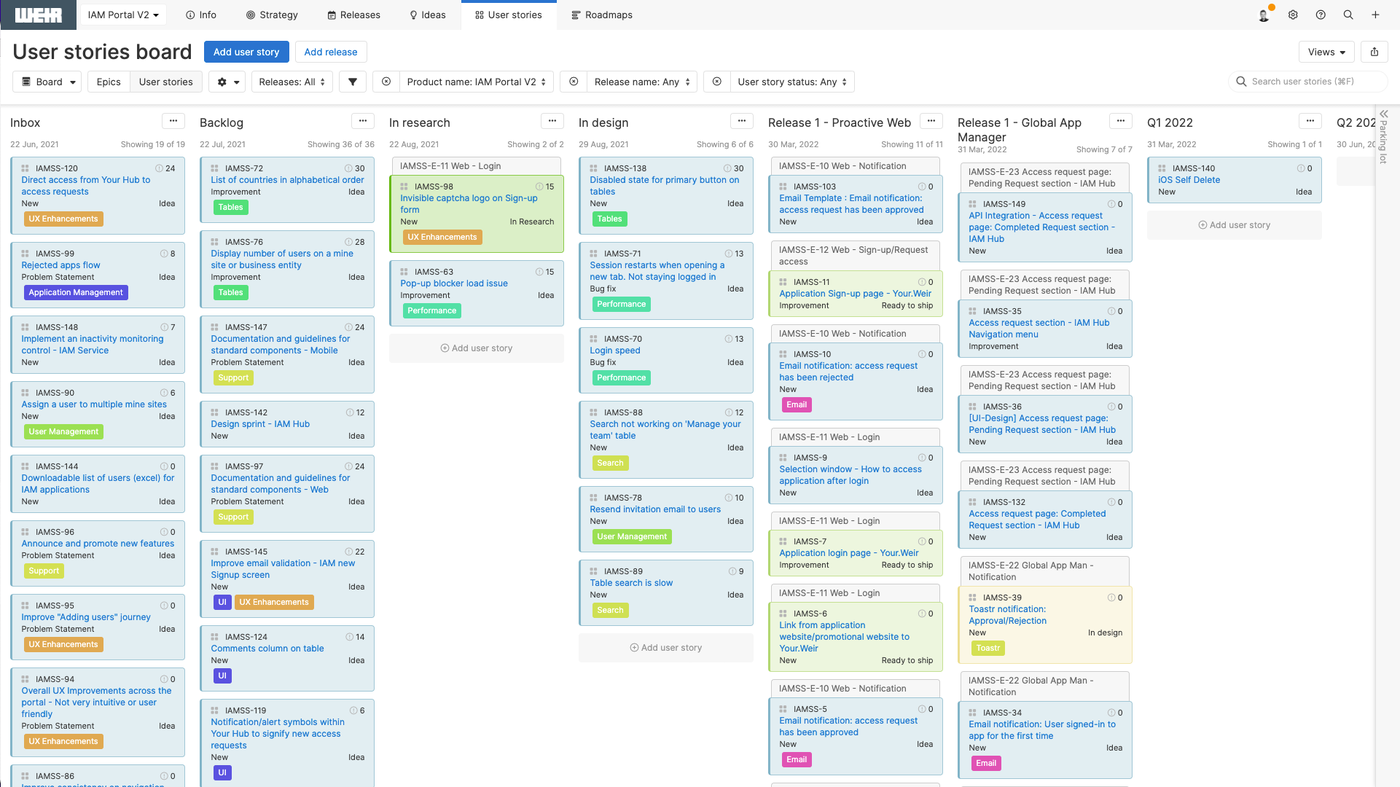This screenshot has width=1400, height=787.
Task: Click the Add release button
Action: (331, 52)
